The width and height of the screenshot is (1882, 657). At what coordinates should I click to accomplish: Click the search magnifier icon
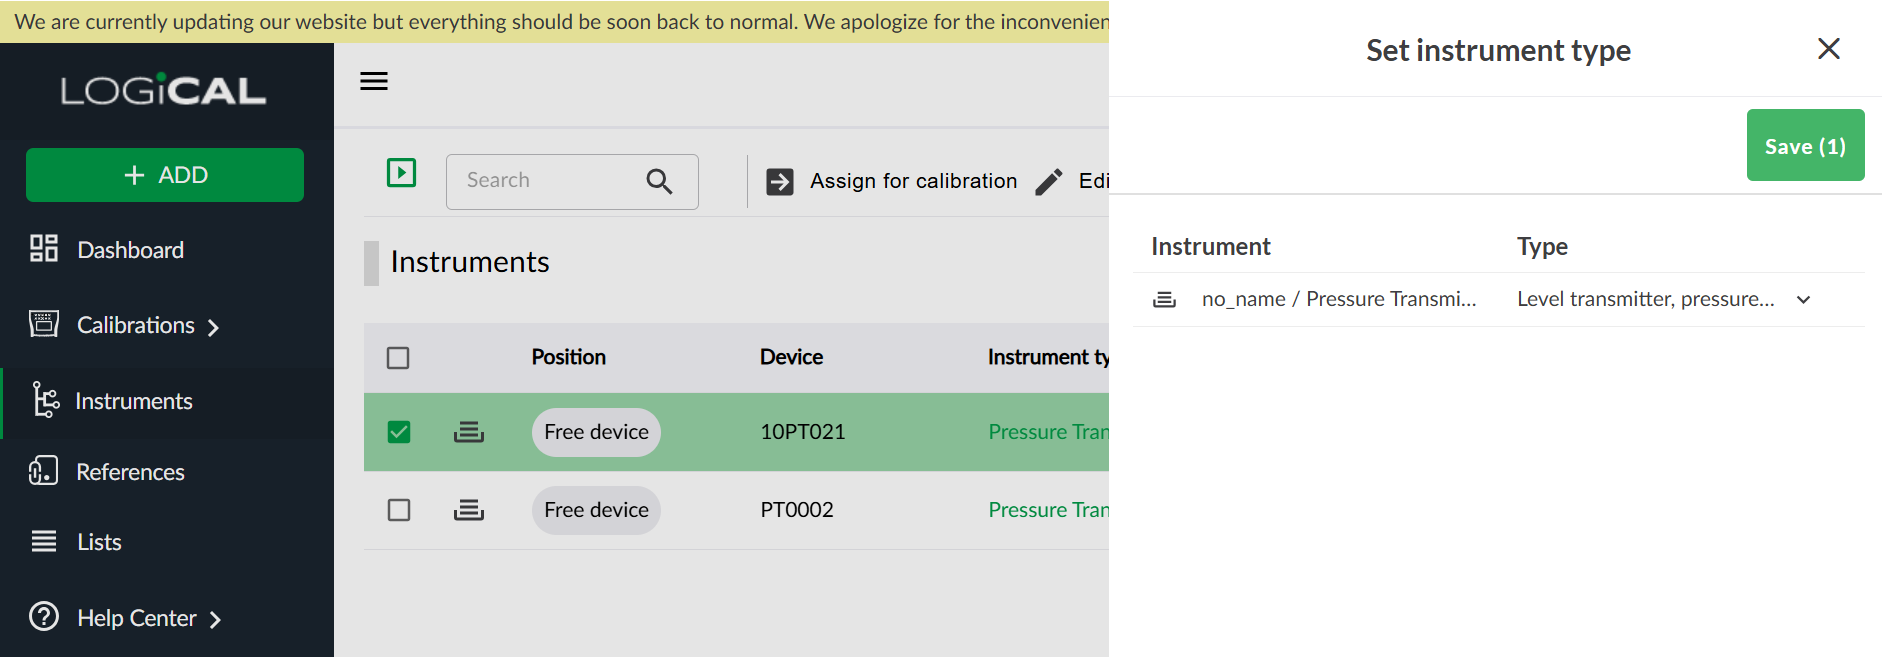pyautogui.click(x=659, y=181)
